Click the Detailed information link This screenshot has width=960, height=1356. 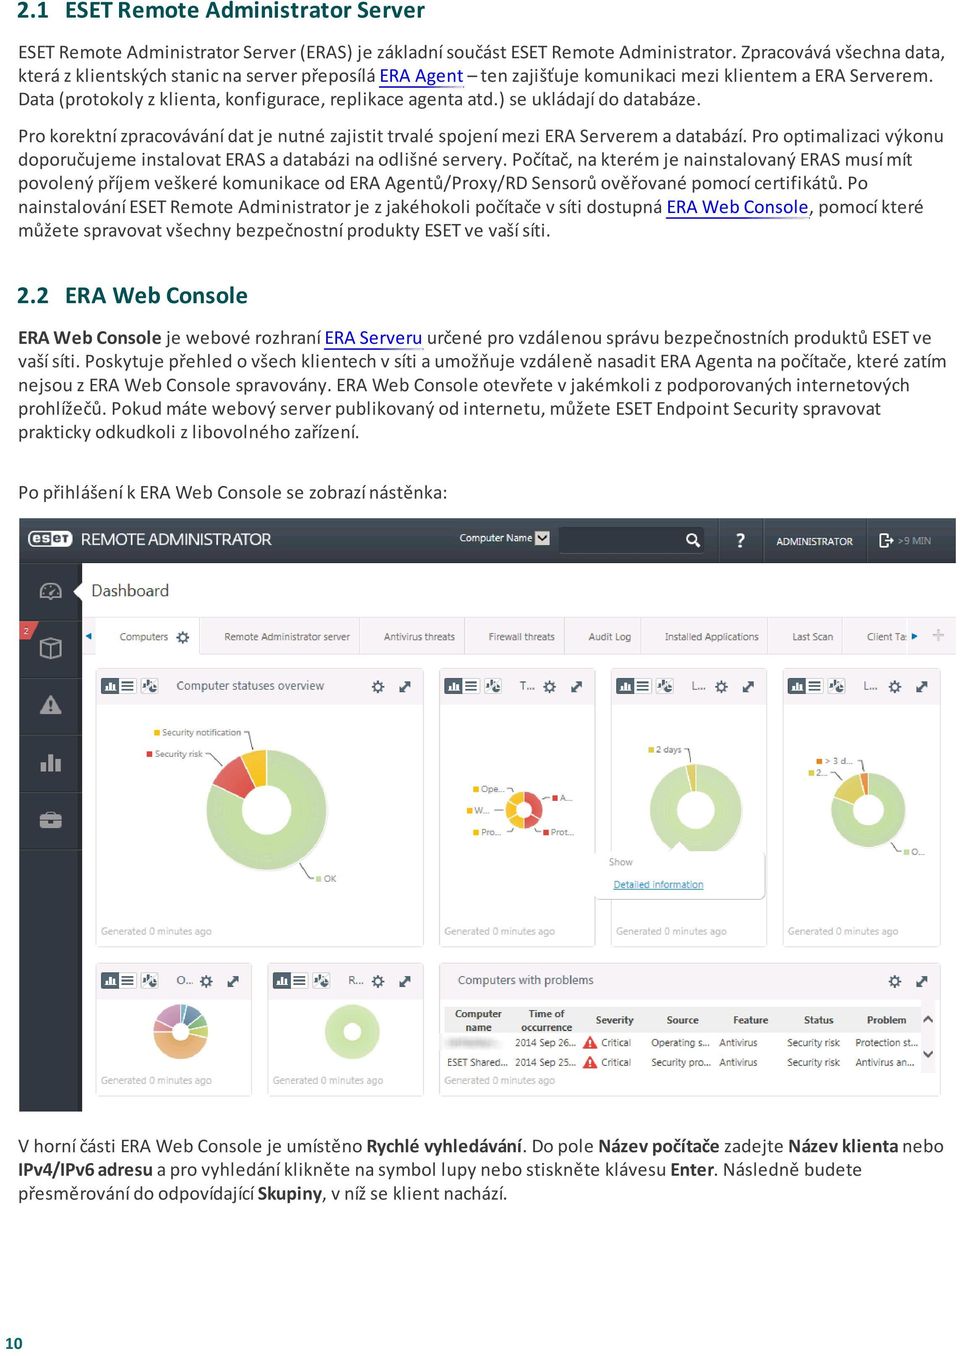[x=658, y=885]
